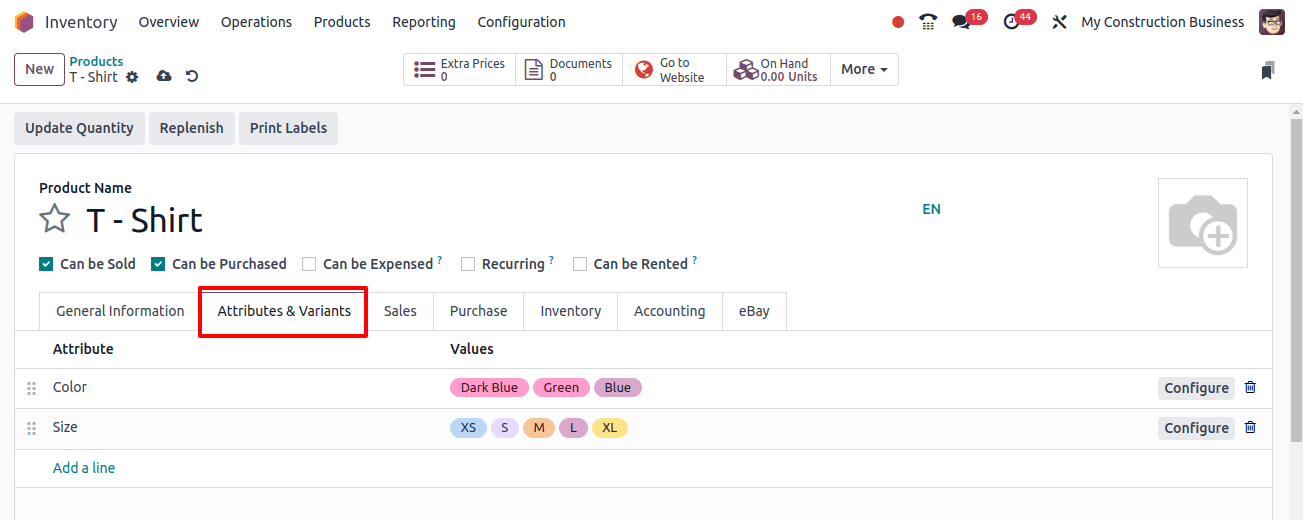
Task: Toggle the Can be Sold checkbox
Action: (46, 264)
